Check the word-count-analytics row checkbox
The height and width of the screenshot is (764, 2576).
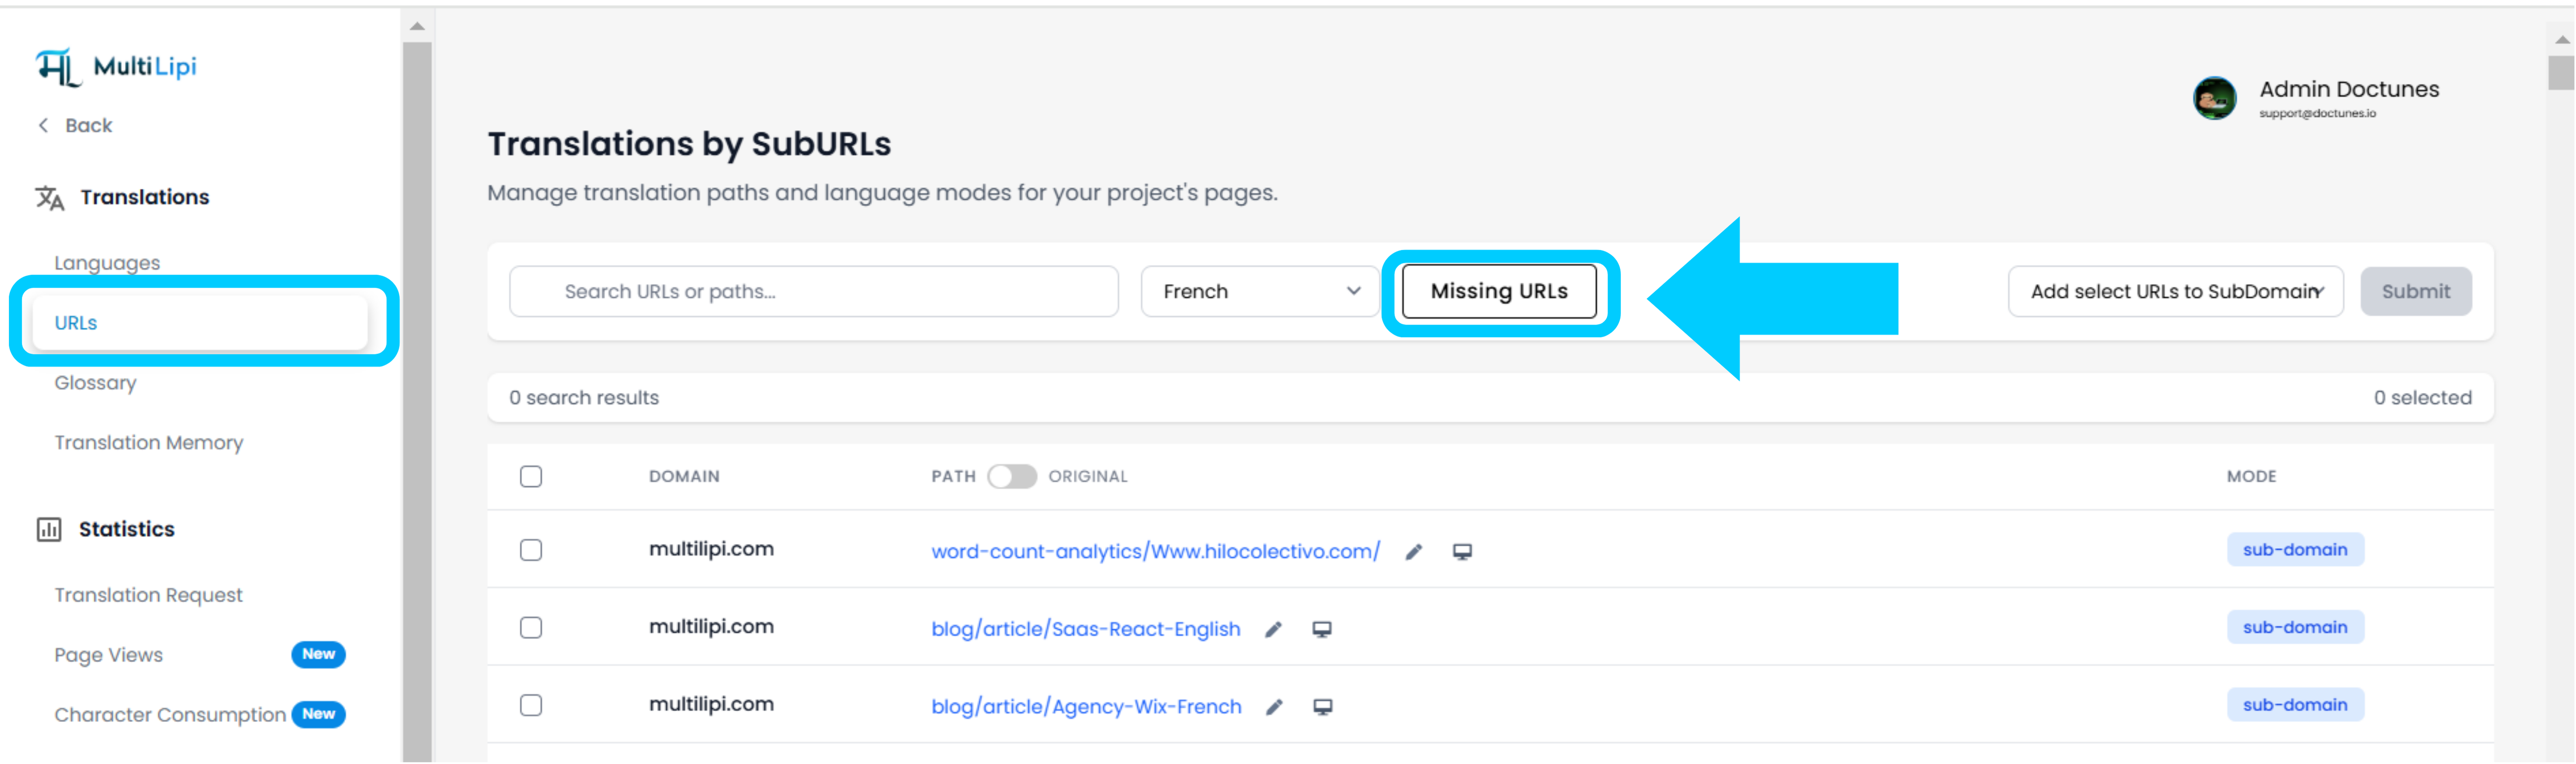531,549
